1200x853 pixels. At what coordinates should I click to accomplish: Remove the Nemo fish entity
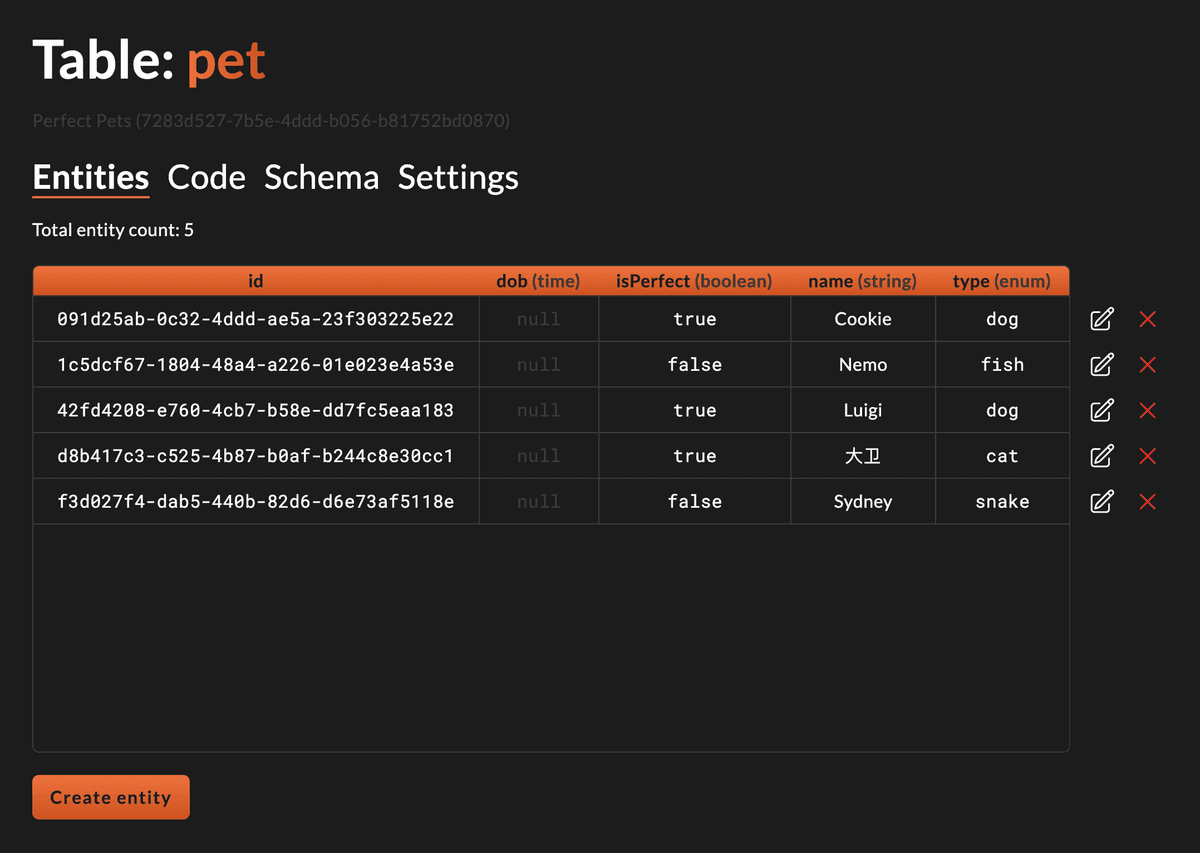(1148, 365)
